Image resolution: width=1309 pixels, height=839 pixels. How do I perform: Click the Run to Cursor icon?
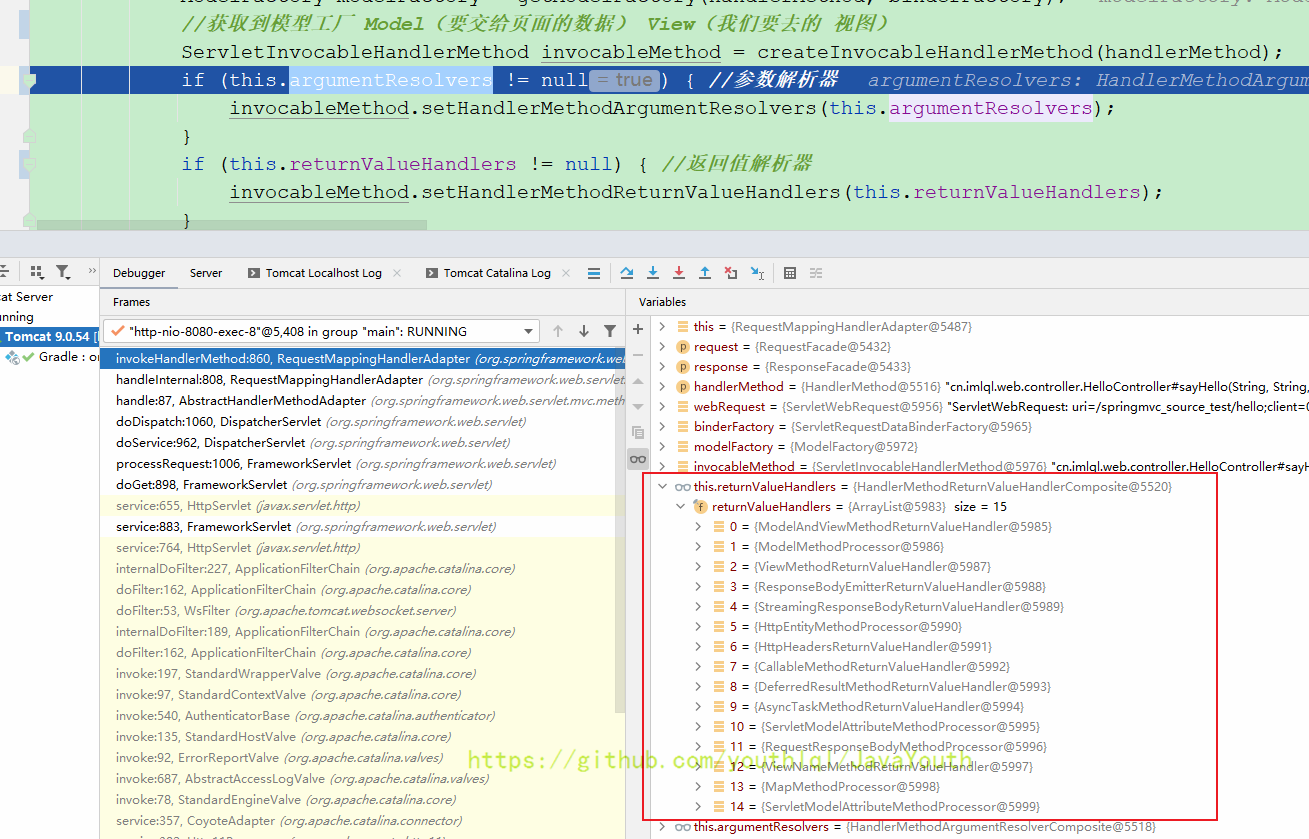tap(757, 273)
